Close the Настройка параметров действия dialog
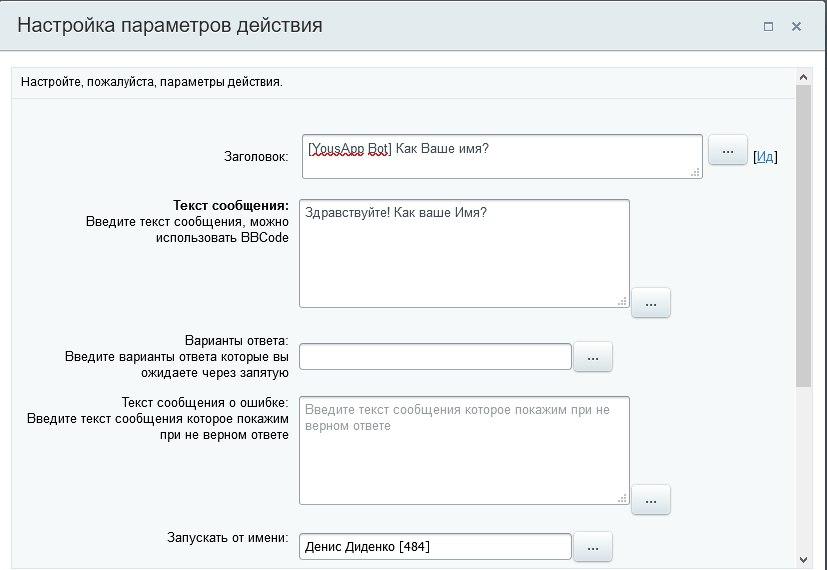827x570 pixels. click(x=797, y=27)
